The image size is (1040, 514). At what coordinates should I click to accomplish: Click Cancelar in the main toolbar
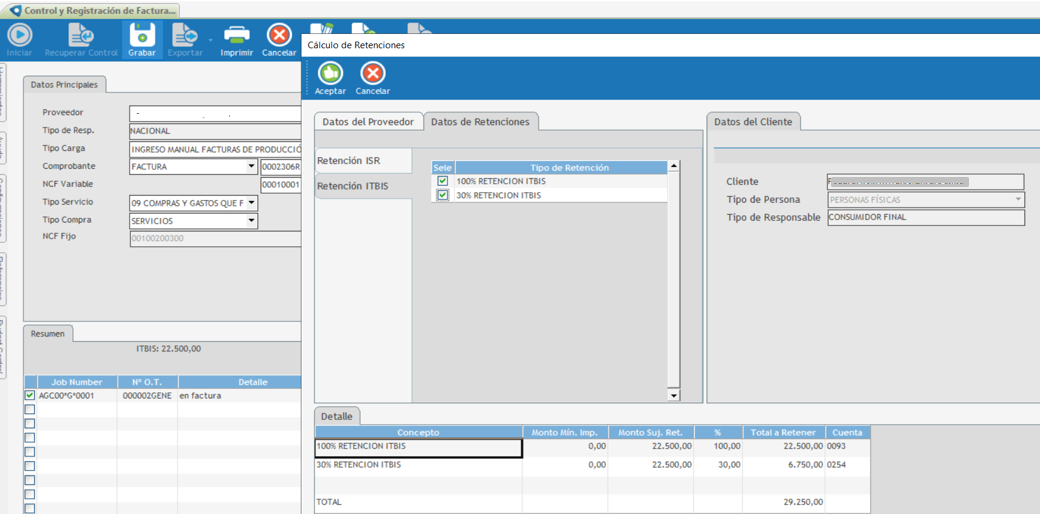click(279, 34)
